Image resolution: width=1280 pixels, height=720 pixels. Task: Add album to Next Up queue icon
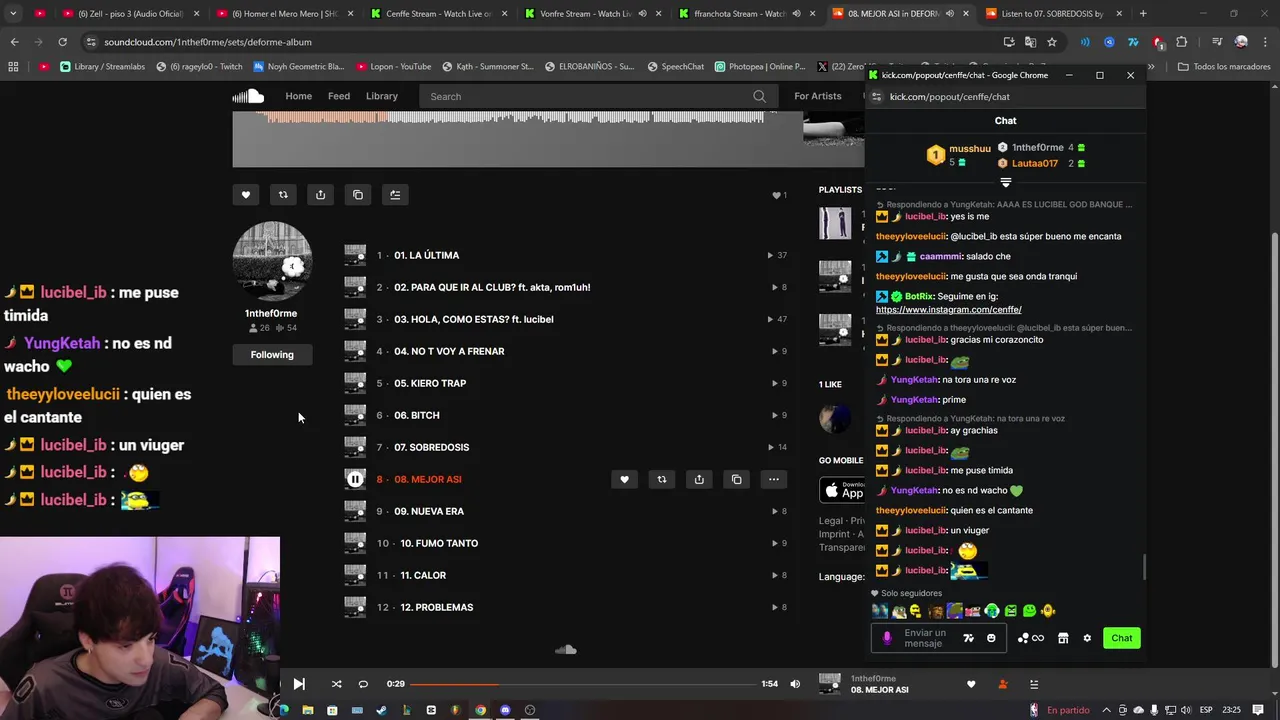[395, 195]
